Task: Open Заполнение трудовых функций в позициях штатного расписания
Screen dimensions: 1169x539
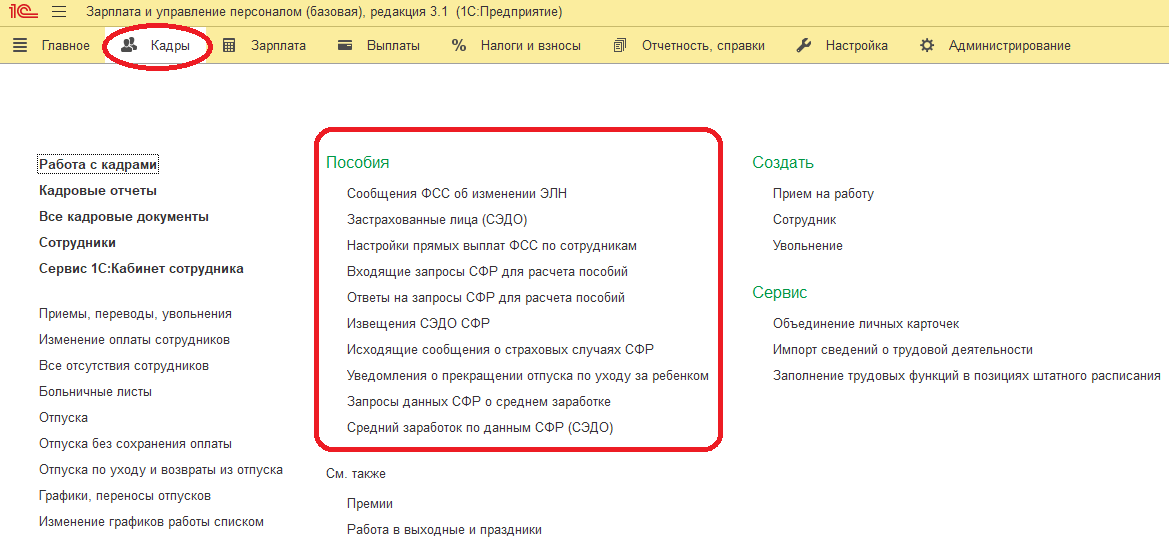Action: [967, 376]
